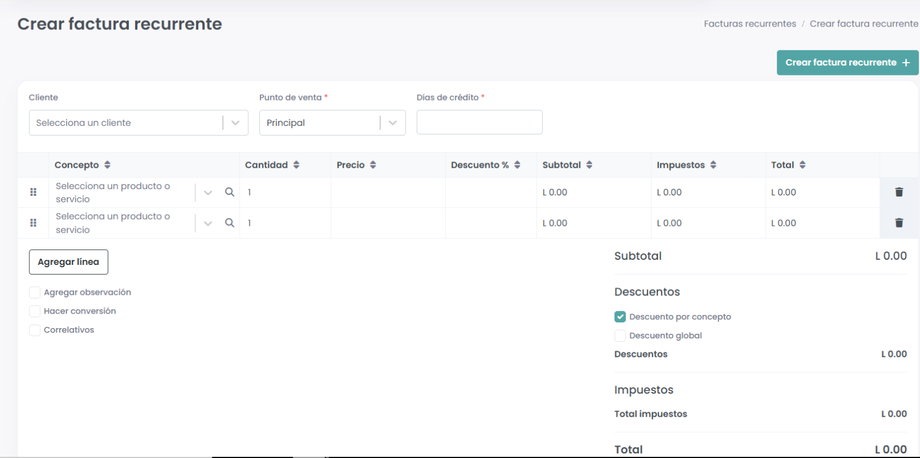The width and height of the screenshot is (920, 458).
Task: Click the Agregar línea button
Action: (x=68, y=262)
